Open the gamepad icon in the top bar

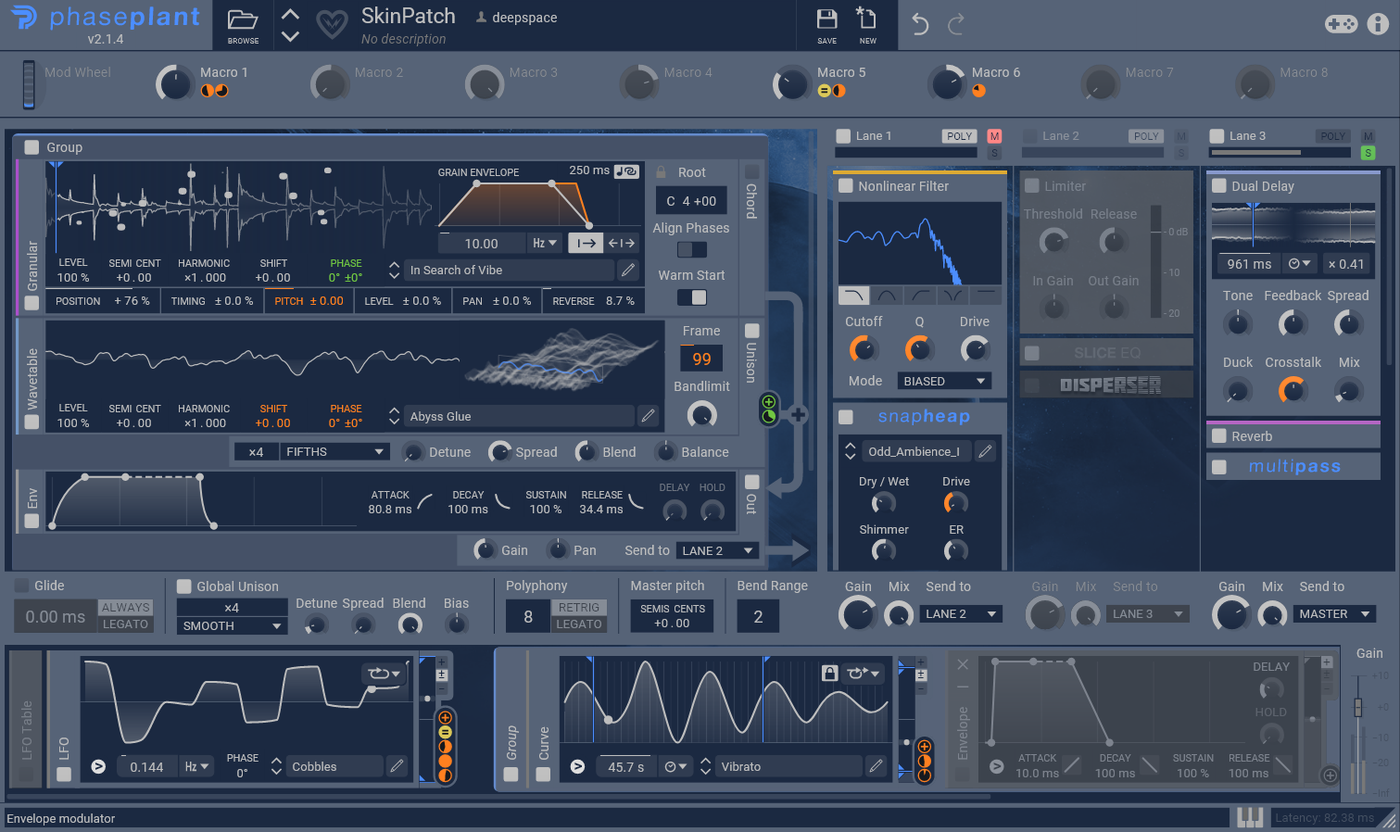click(1341, 24)
